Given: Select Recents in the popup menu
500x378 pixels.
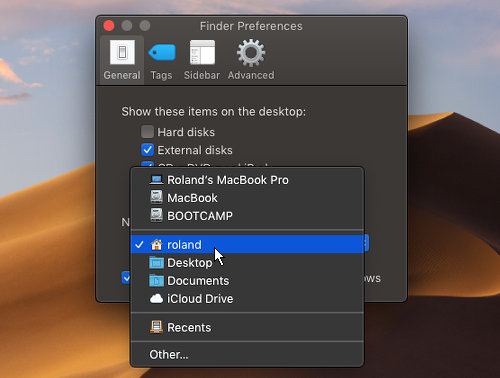Looking at the screenshot, I should [x=247, y=327].
